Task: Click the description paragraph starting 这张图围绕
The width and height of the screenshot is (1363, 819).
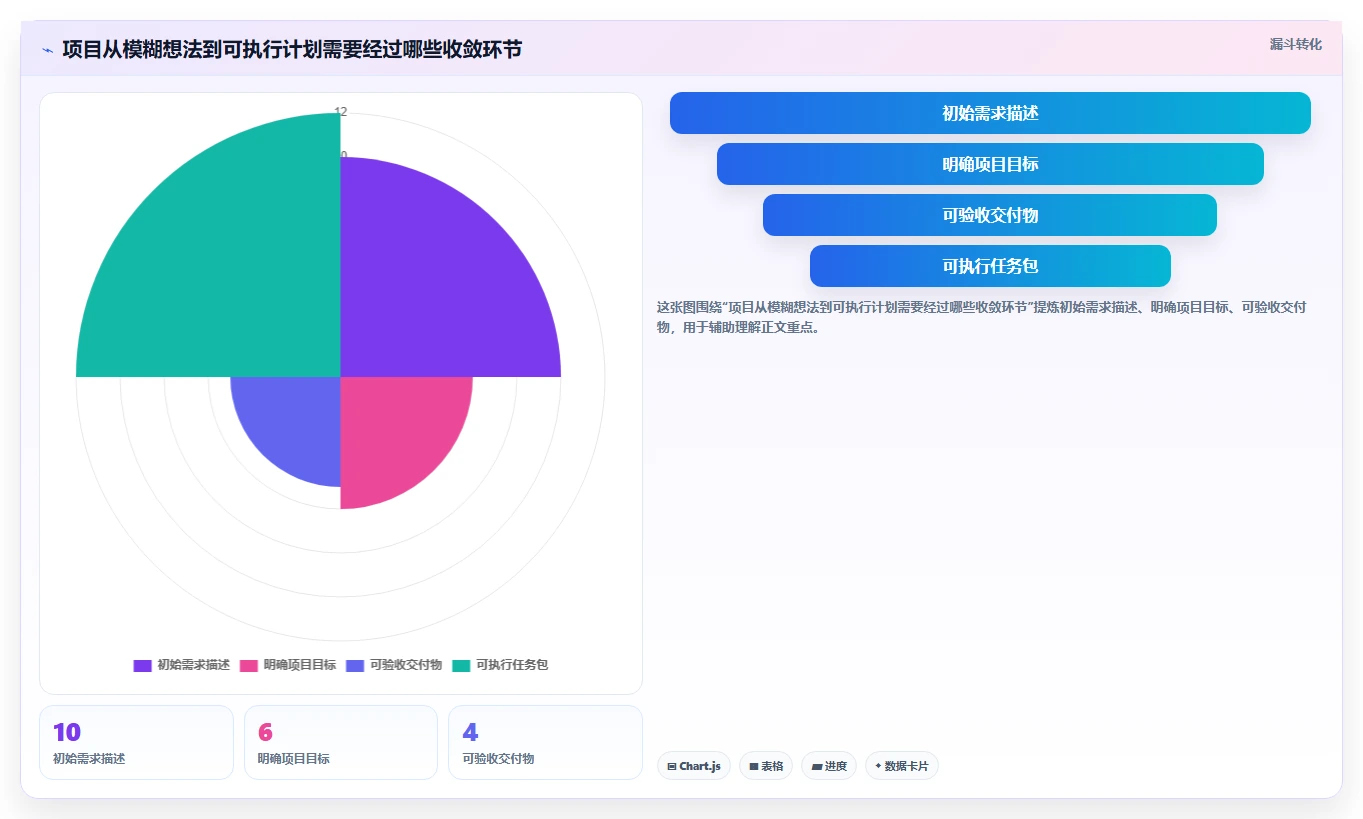Action: (x=982, y=317)
